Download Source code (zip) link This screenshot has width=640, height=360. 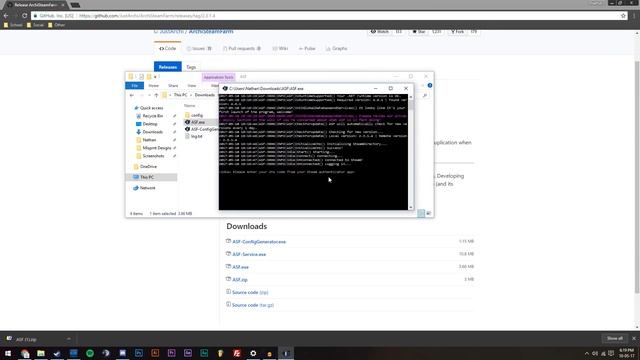coord(250,292)
